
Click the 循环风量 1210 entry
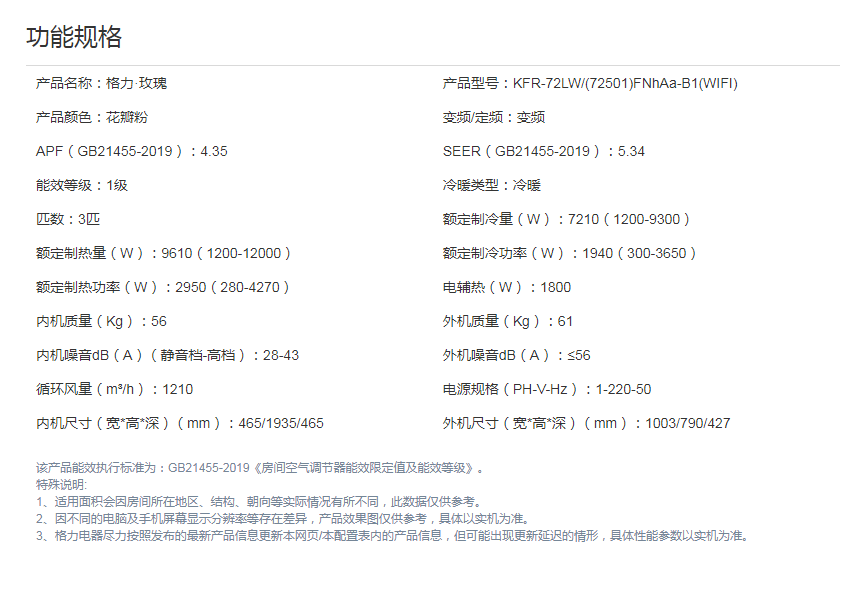114,390
